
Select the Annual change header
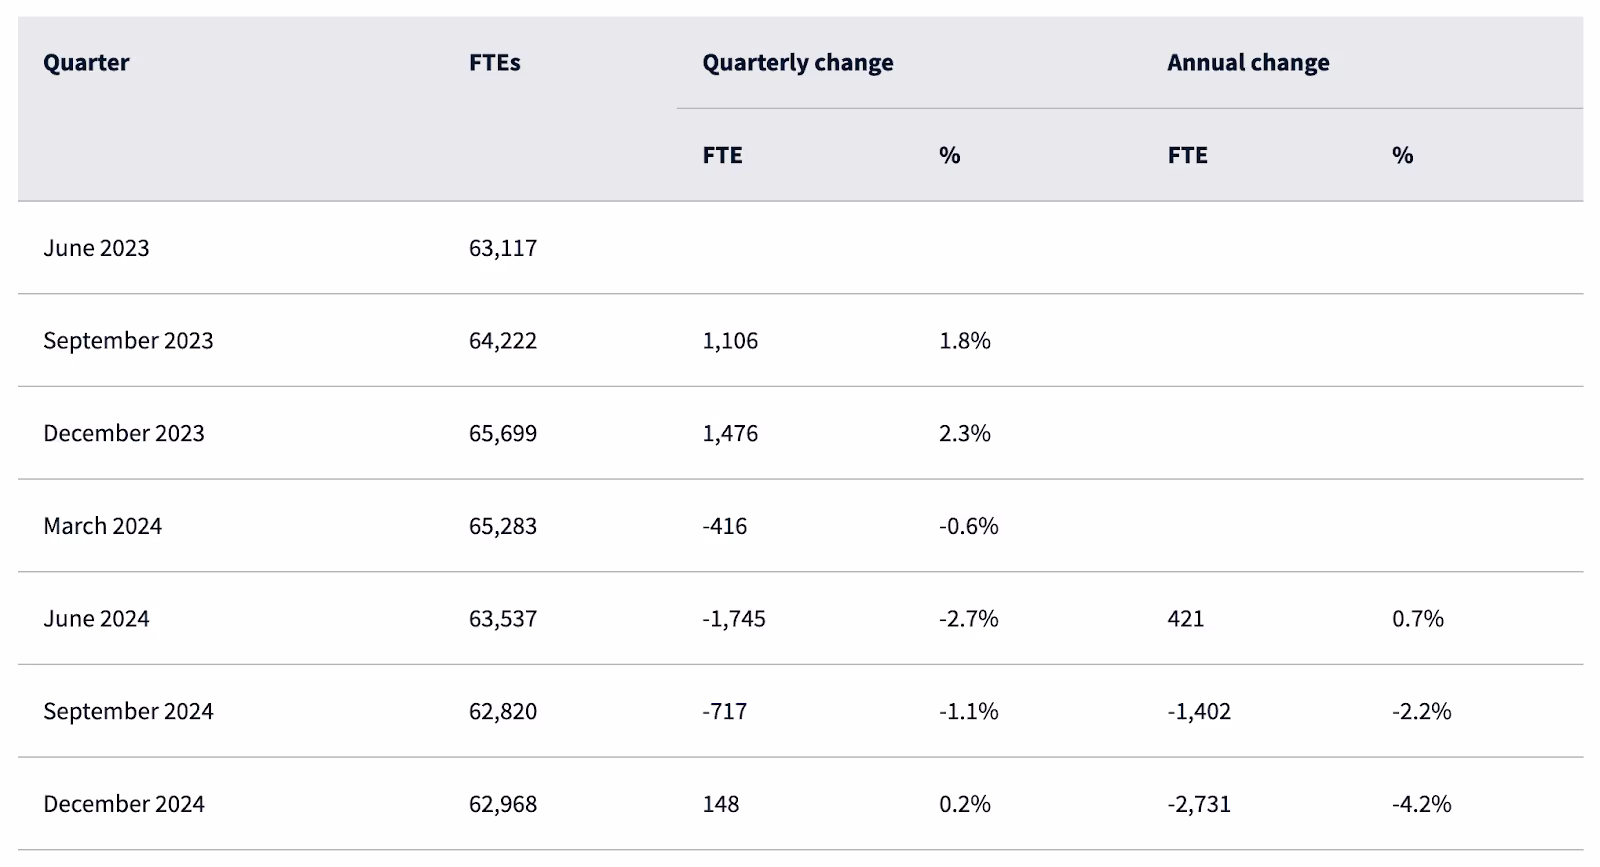pyautogui.click(x=1247, y=63)
